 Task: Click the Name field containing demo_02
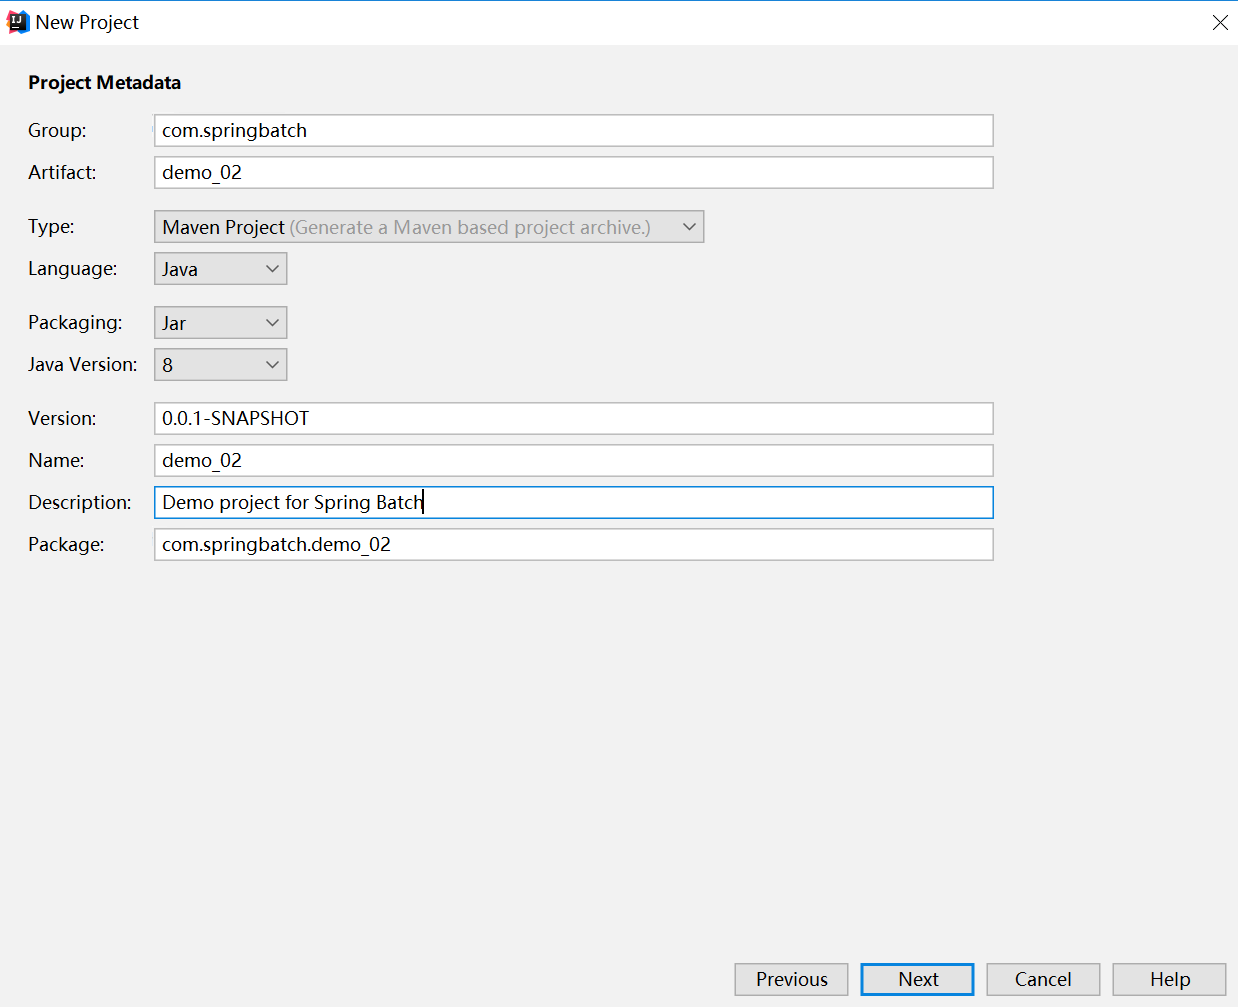click(574, 461)
